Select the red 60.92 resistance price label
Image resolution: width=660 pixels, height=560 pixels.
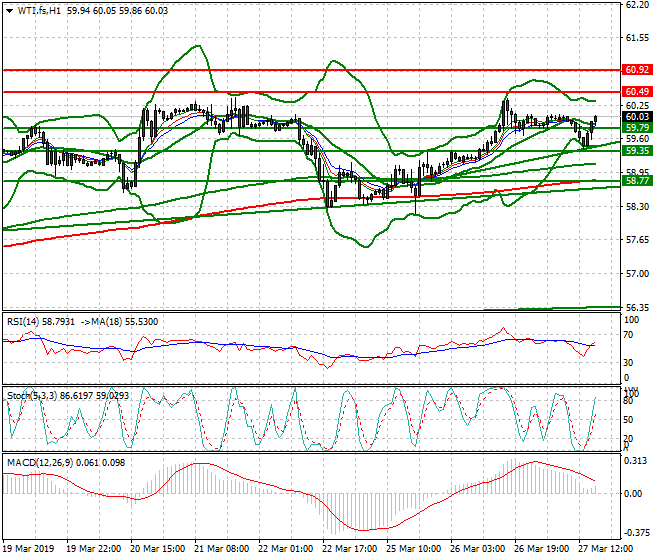[637, 69]
